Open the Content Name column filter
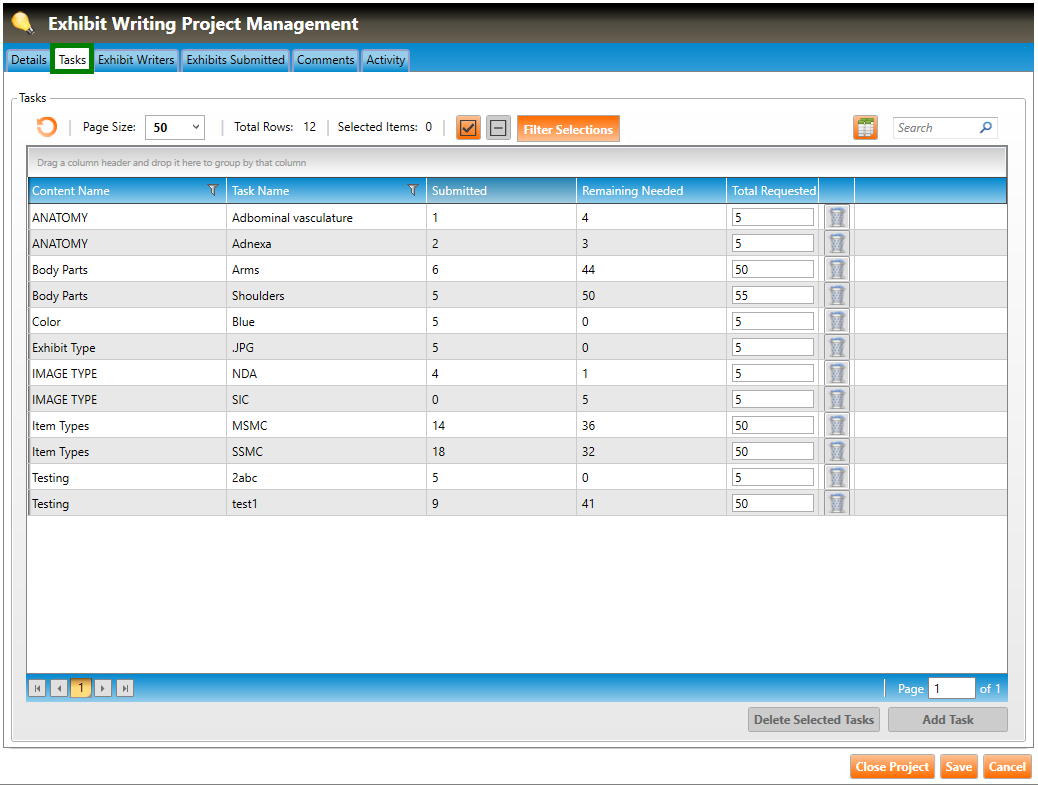The image size is (1038, 785). [x=212, y=190]
